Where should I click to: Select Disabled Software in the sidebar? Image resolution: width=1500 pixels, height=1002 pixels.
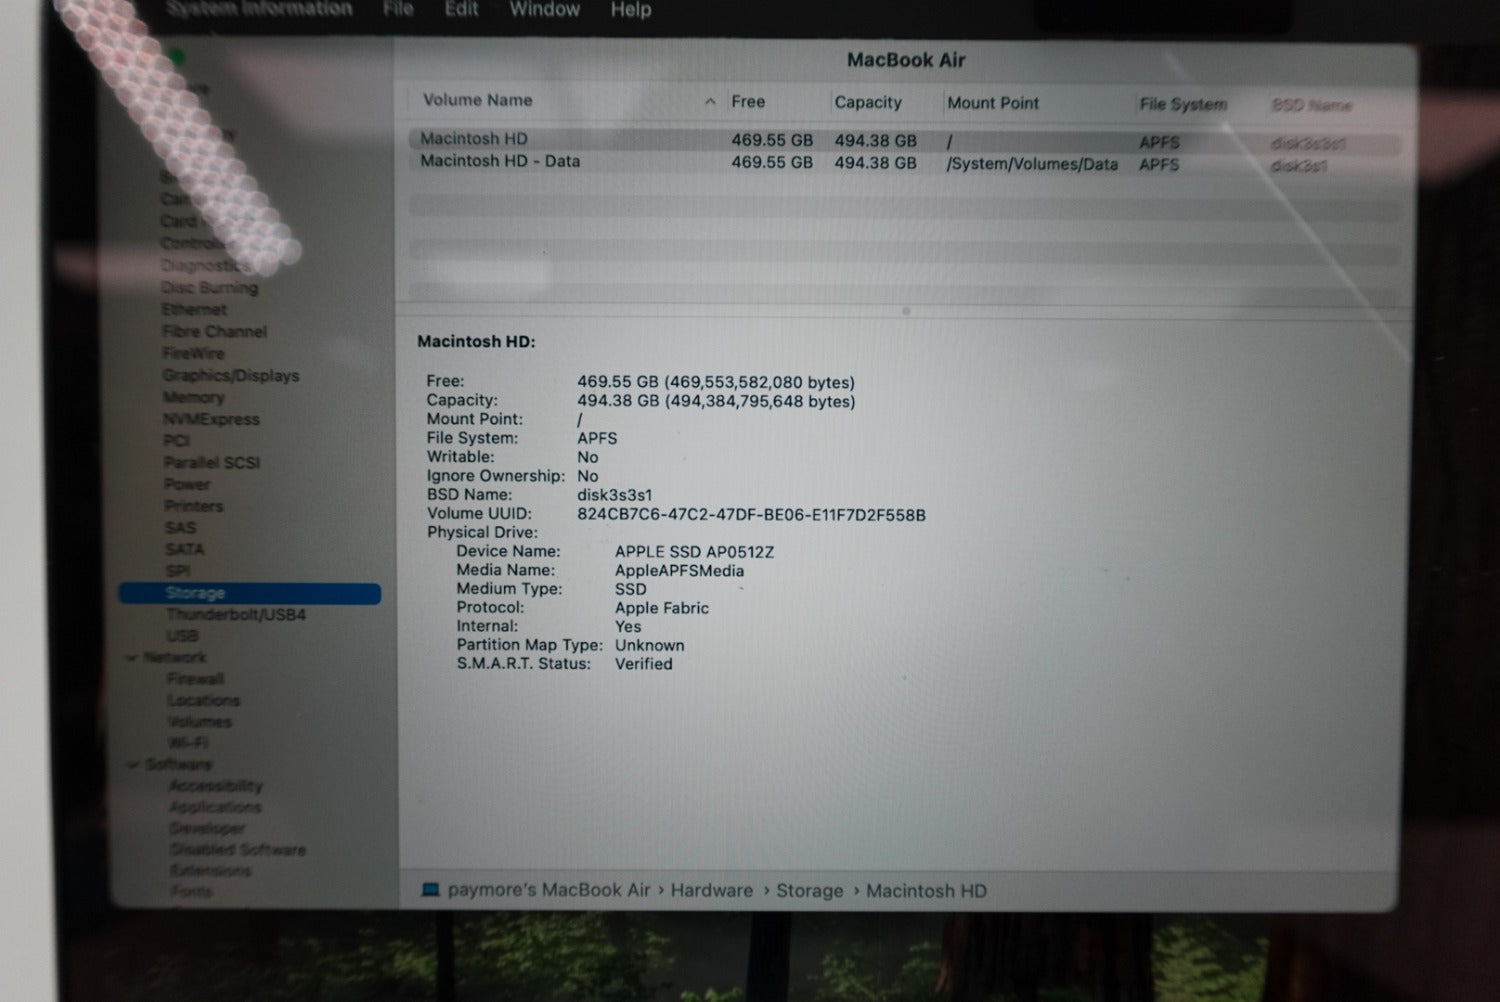tap(238, 850)
